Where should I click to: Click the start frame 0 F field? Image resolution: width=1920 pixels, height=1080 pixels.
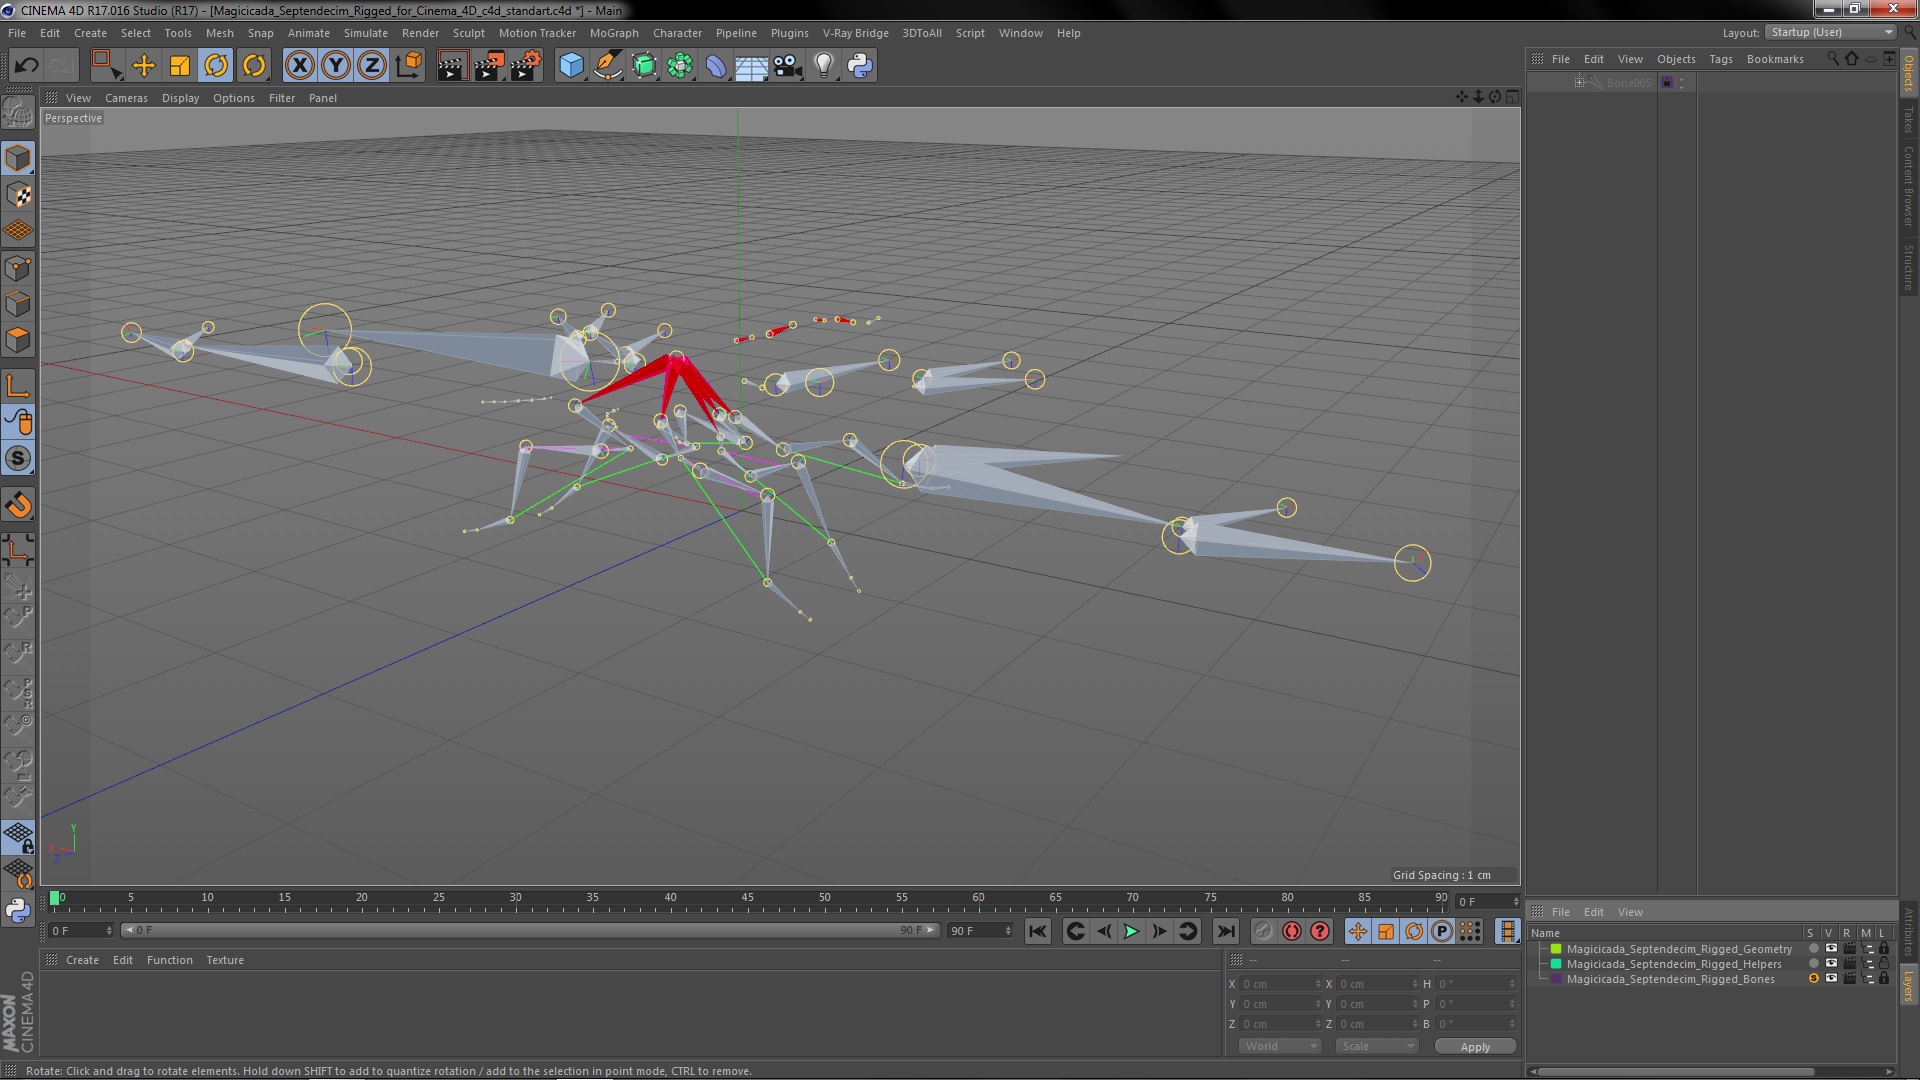[81, 931]
